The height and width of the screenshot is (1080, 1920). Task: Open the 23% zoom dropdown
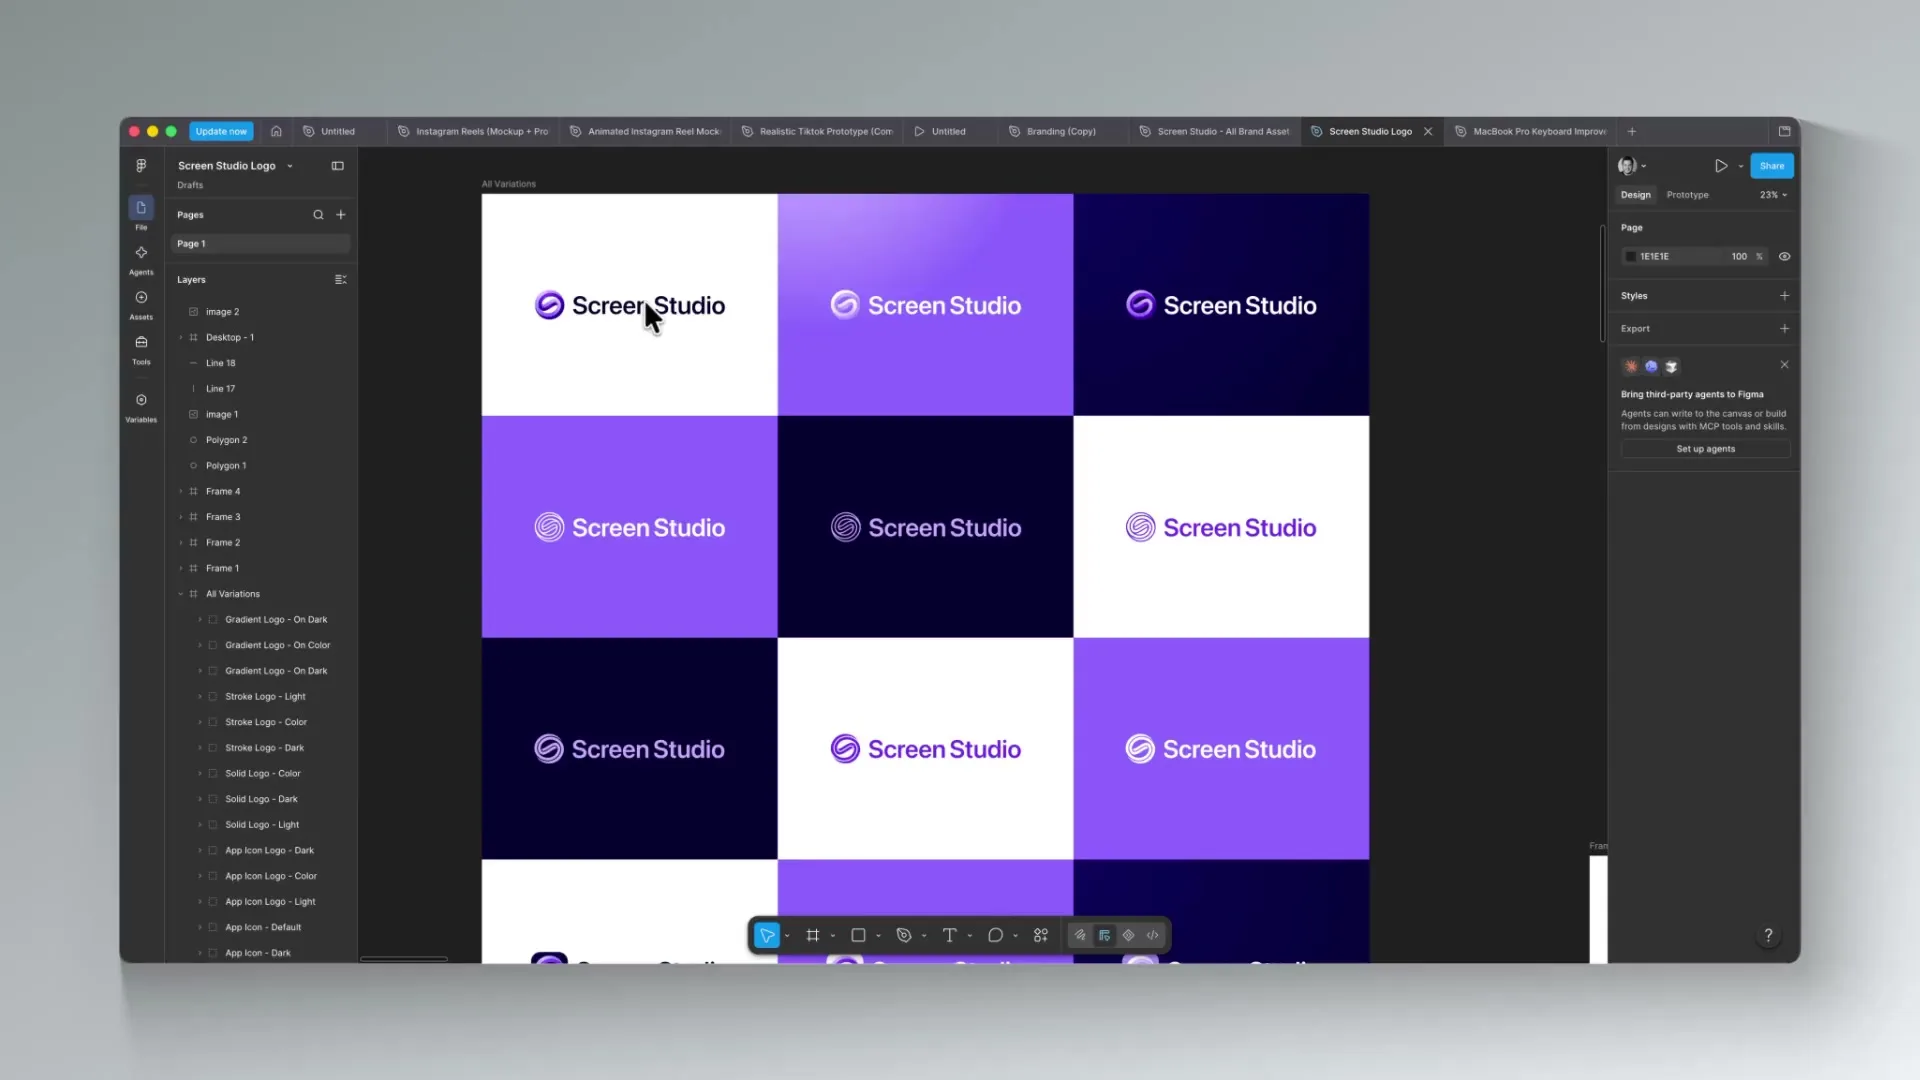tap(1774, 195)
